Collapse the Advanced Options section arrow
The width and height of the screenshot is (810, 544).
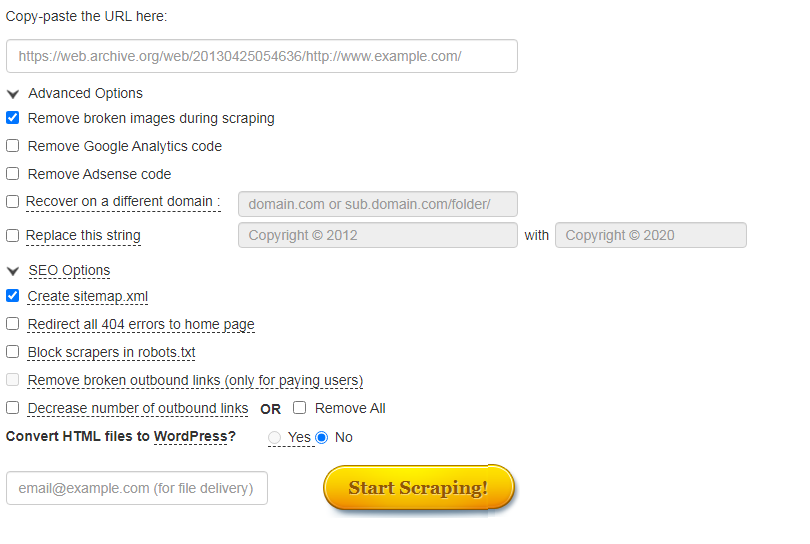[x=13, y=94]
